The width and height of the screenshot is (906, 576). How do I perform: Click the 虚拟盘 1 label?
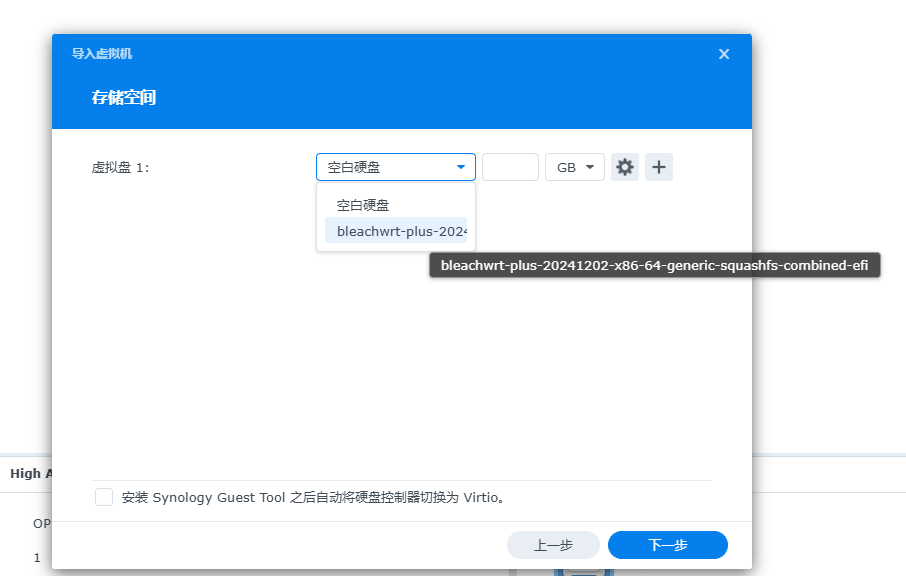(120, 168)
